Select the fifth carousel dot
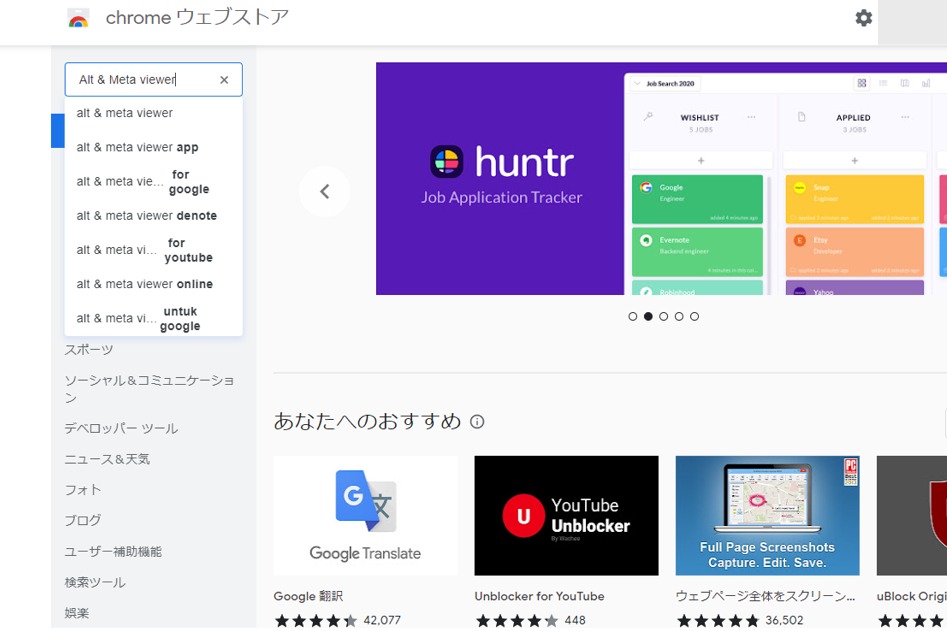The height and width of the screenshot is (631, 947). (695, 316)
